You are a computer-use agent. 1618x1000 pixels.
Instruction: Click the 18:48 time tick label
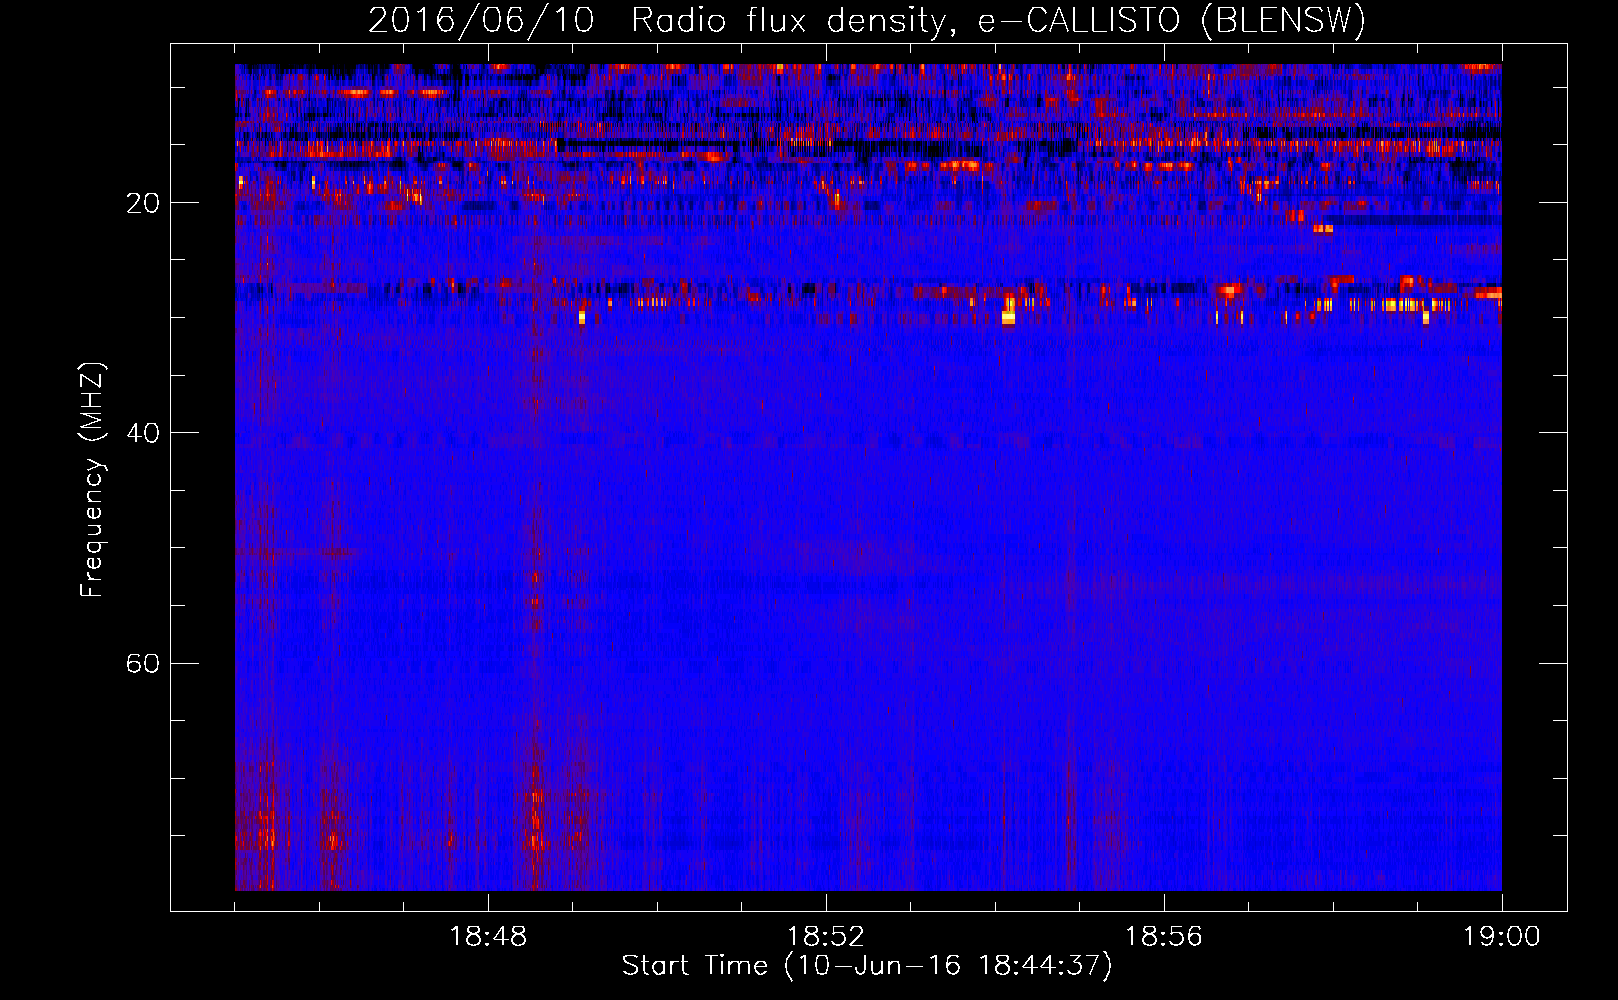coord(488,937)
